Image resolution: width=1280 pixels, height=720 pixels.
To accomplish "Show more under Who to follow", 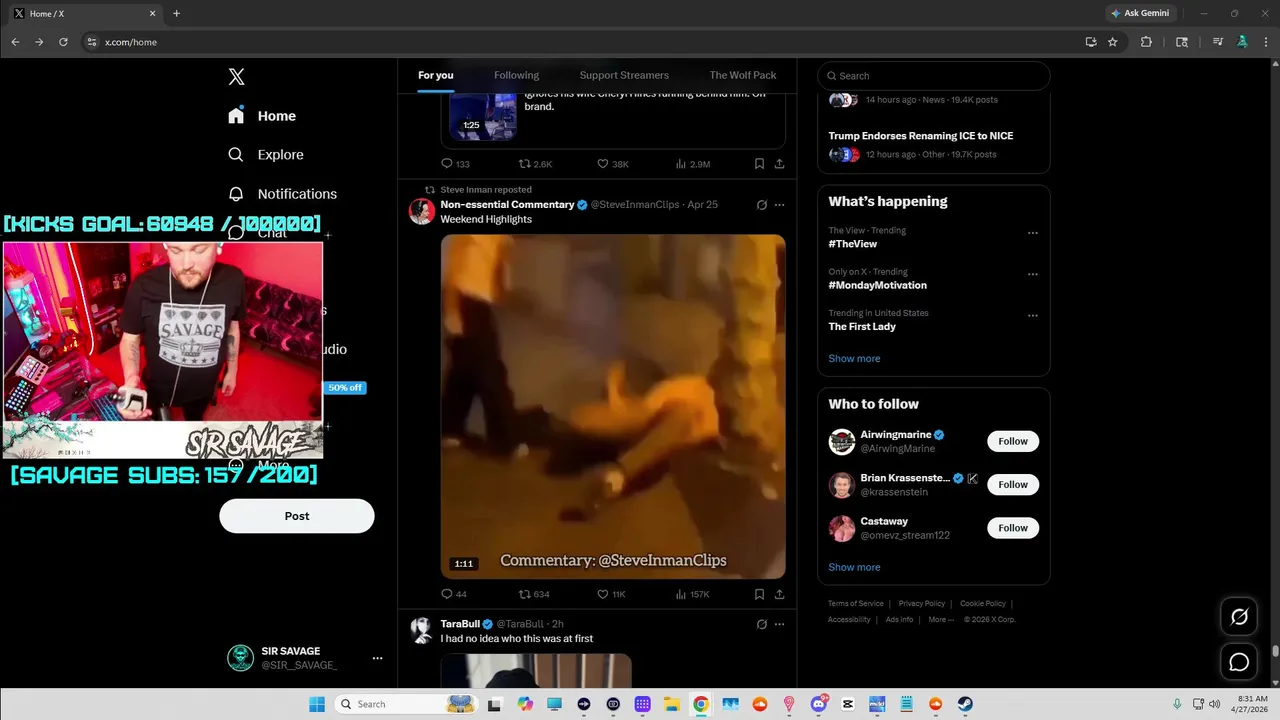I will click(x=854, y=567).
